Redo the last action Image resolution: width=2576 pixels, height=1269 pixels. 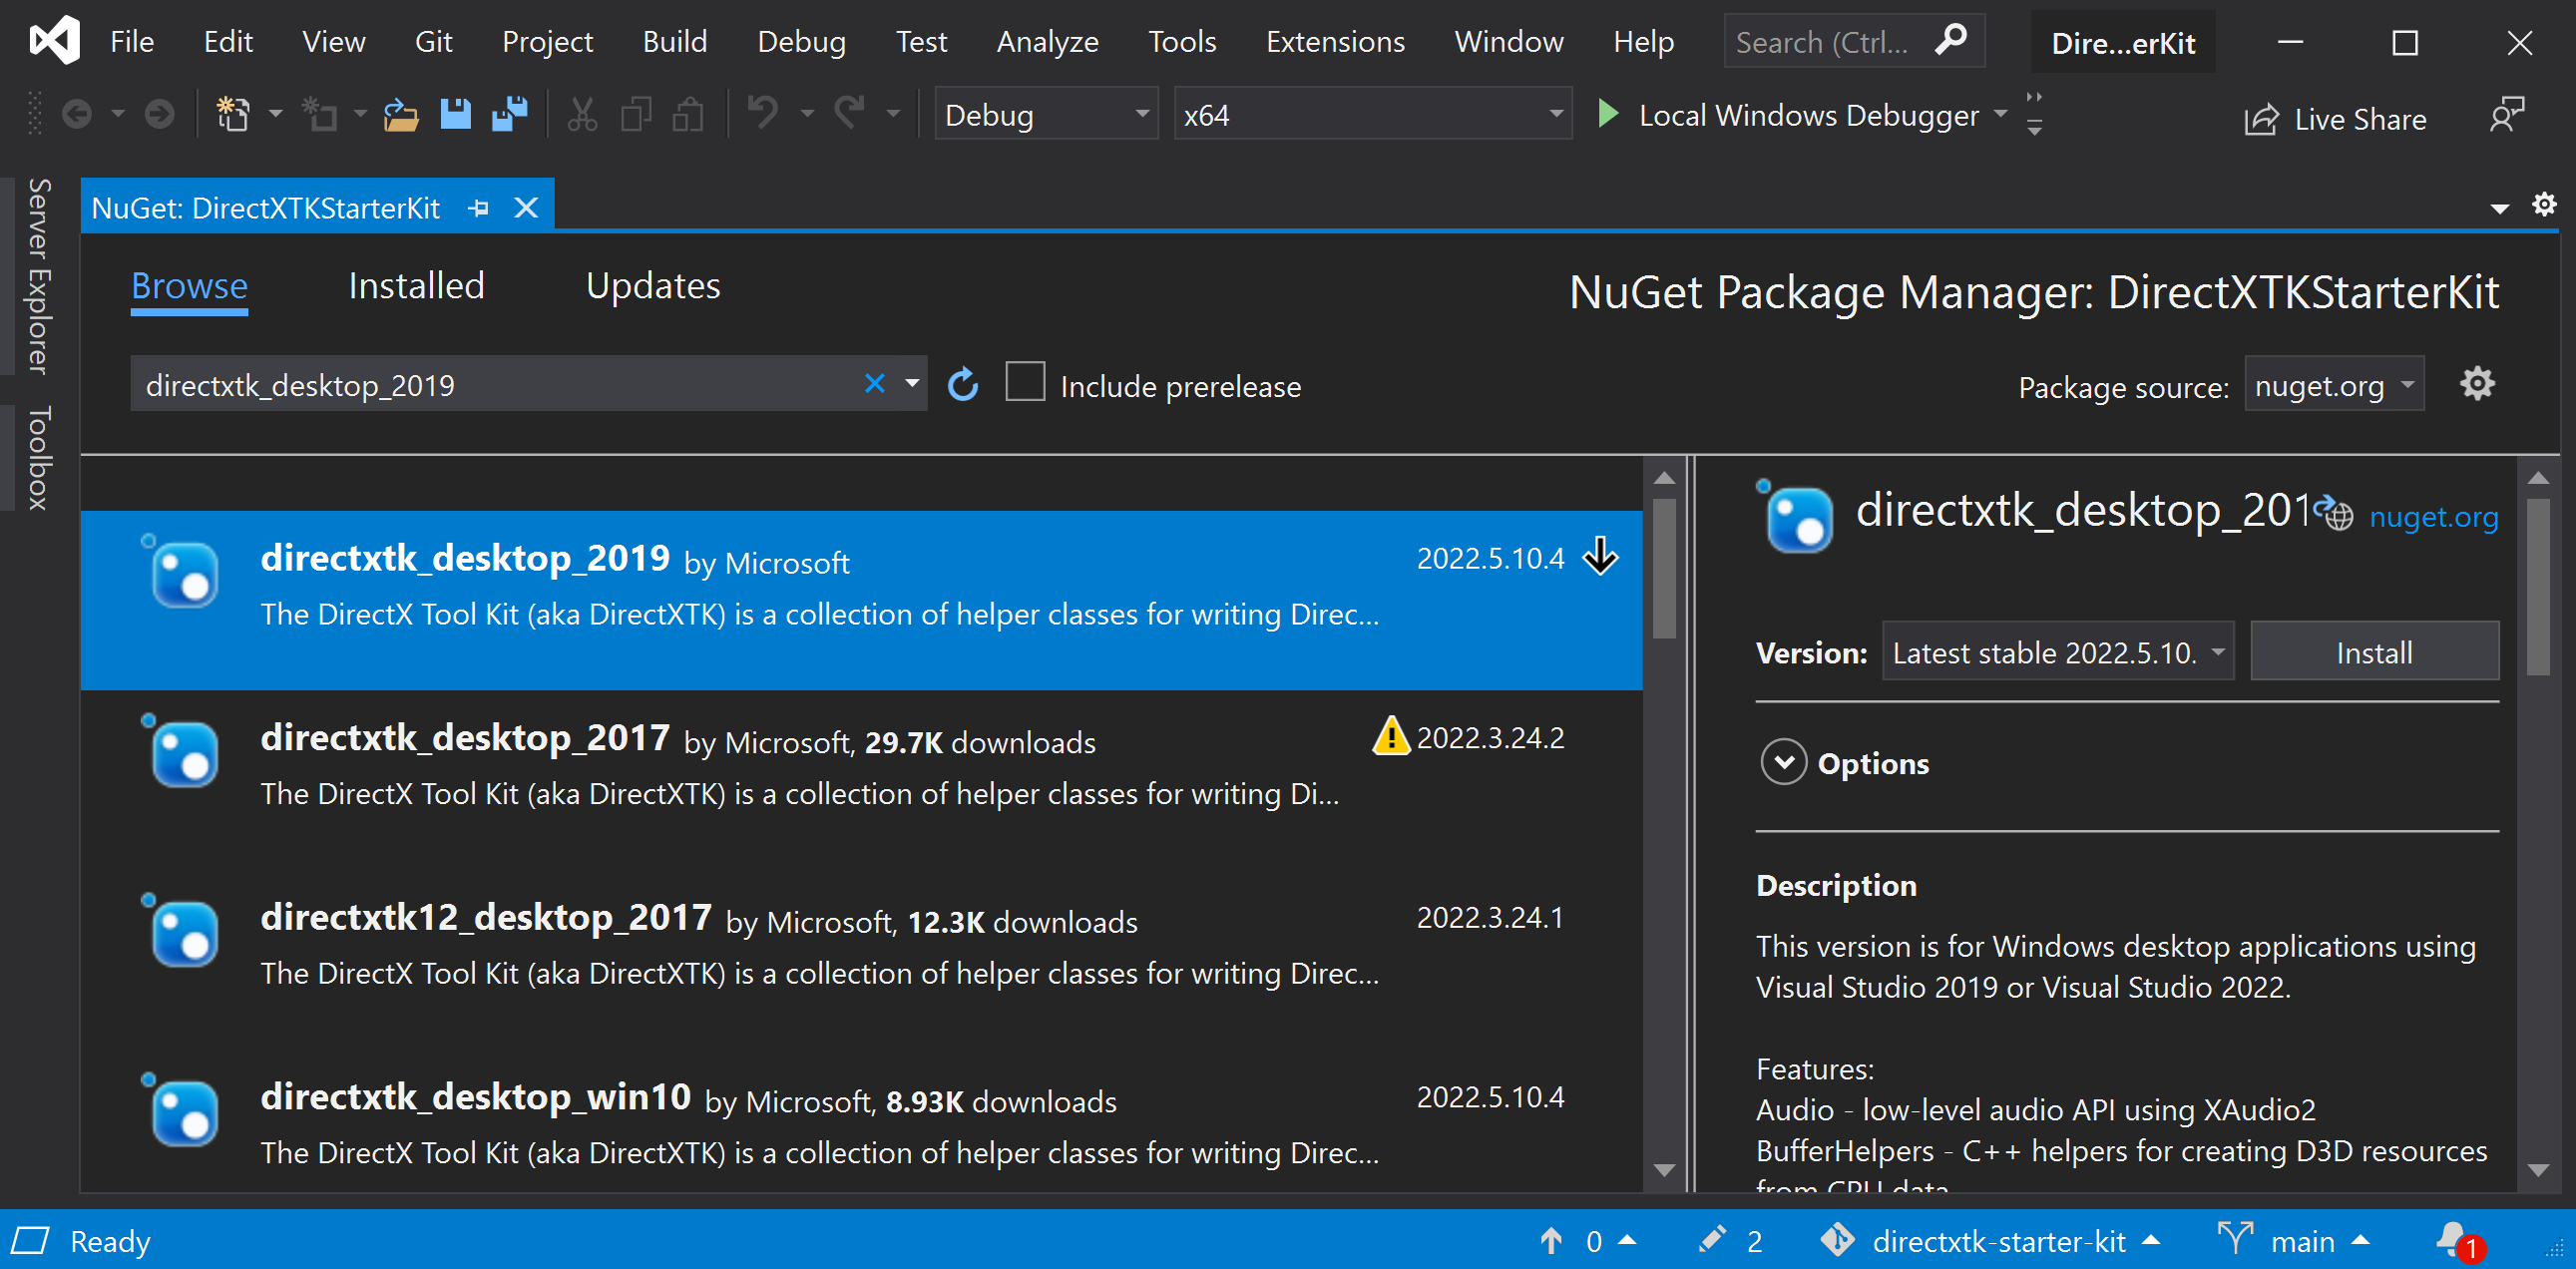coord(850,112)
